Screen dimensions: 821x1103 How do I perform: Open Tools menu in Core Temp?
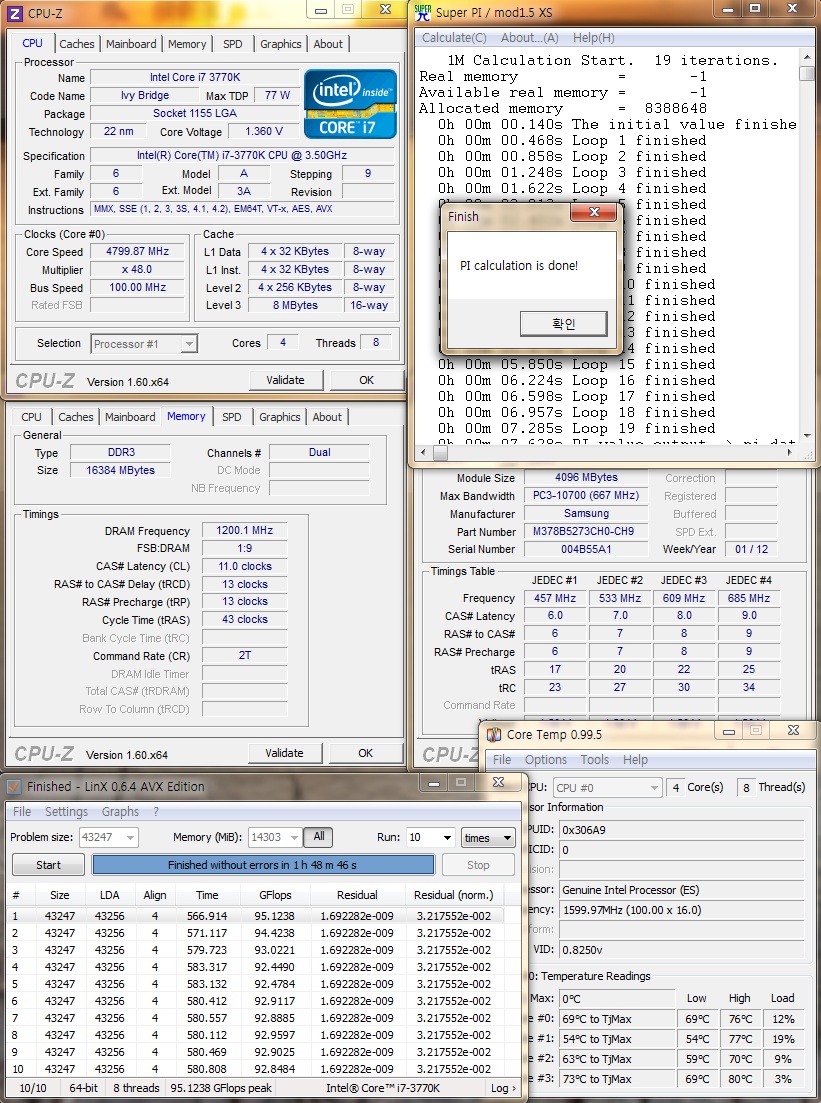tap(594, 760)
